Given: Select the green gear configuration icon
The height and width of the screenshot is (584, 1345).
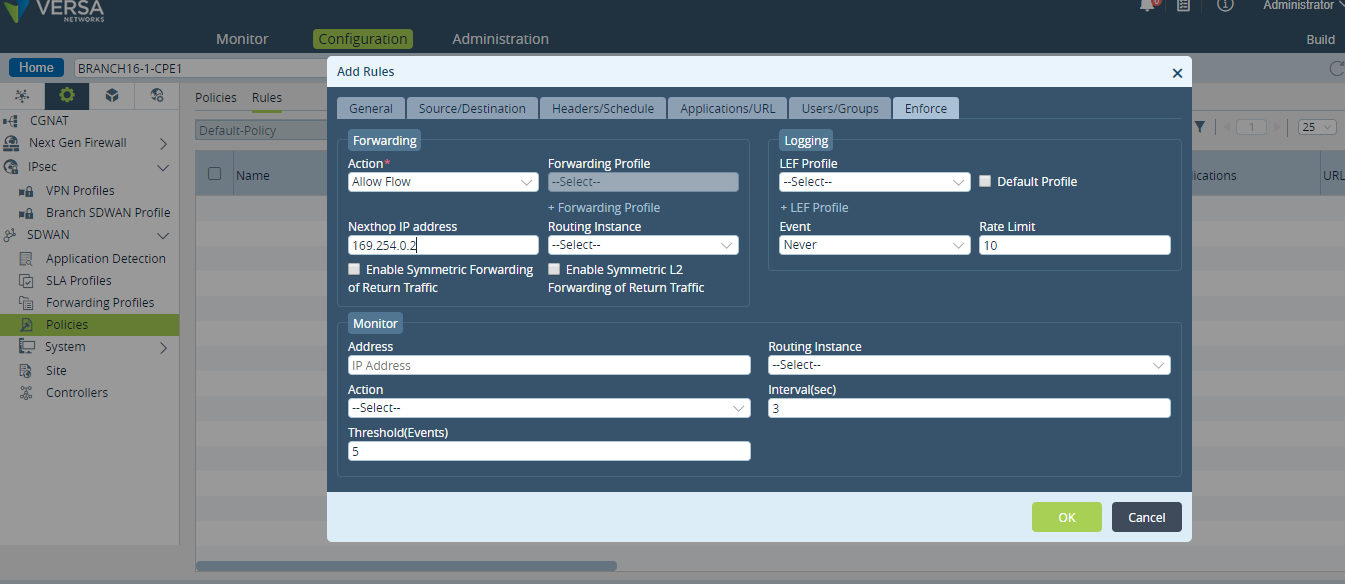Looking at the screenshot, I should 67,96.
